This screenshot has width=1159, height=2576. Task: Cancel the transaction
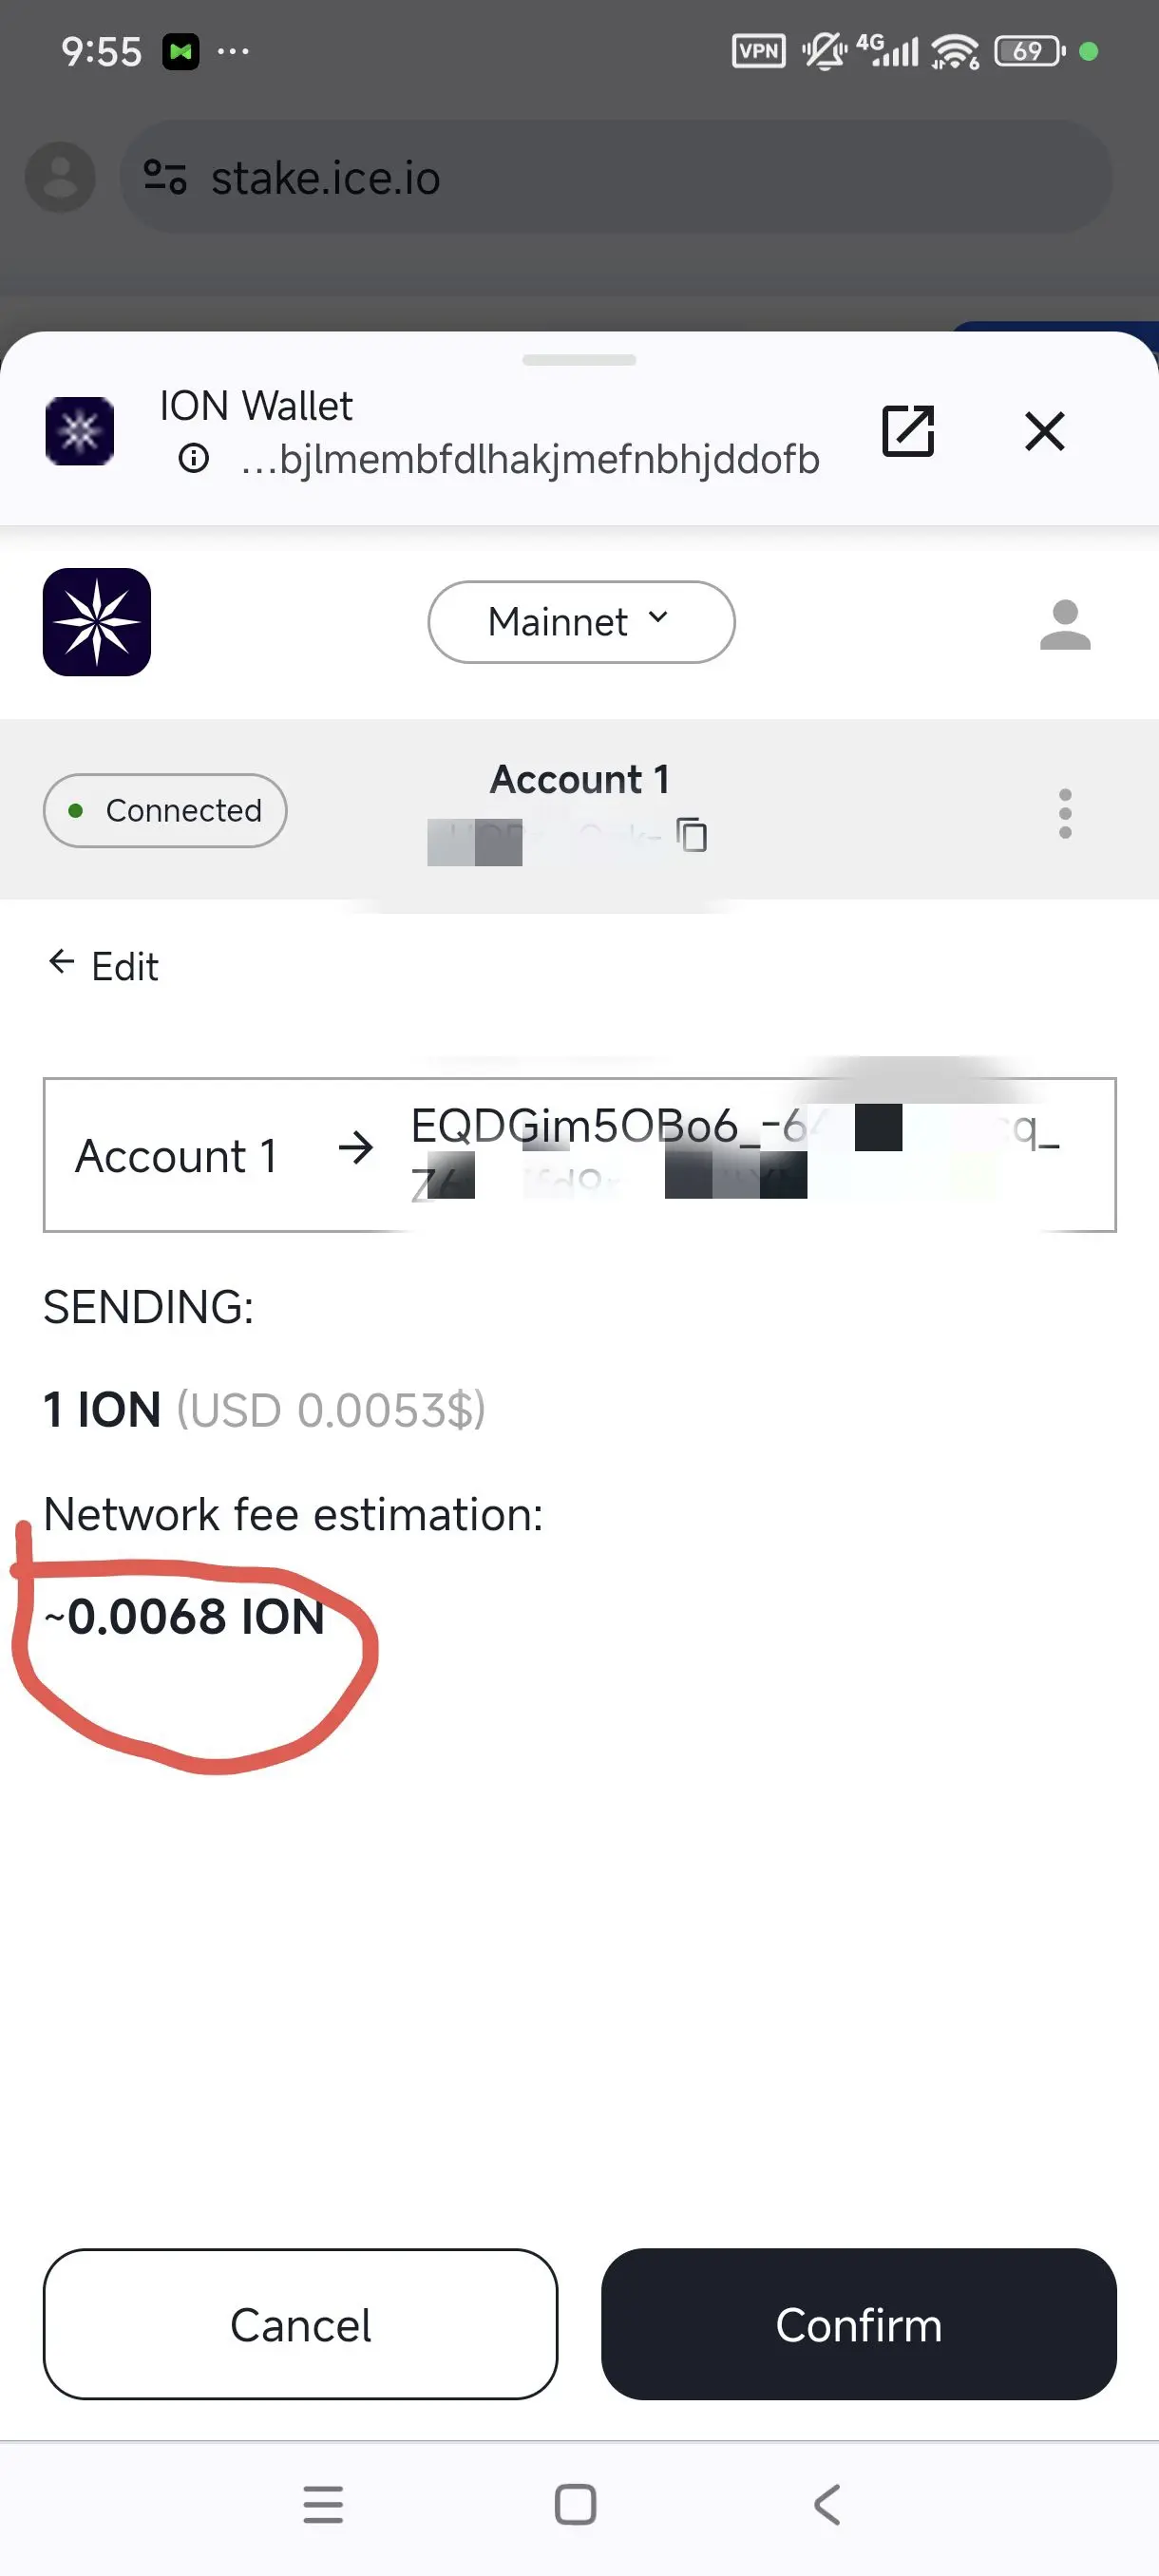click(x=300, y=2324)
